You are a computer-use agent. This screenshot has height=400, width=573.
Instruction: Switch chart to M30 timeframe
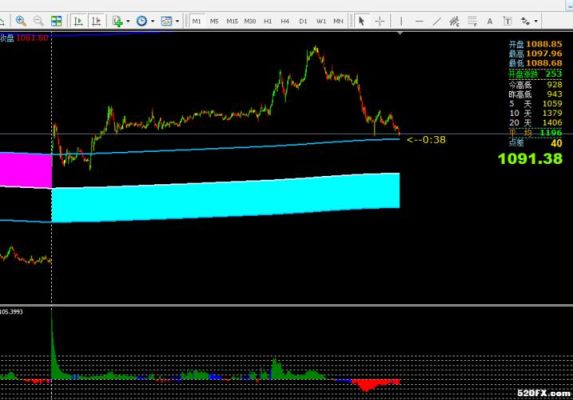coord(250,21)
